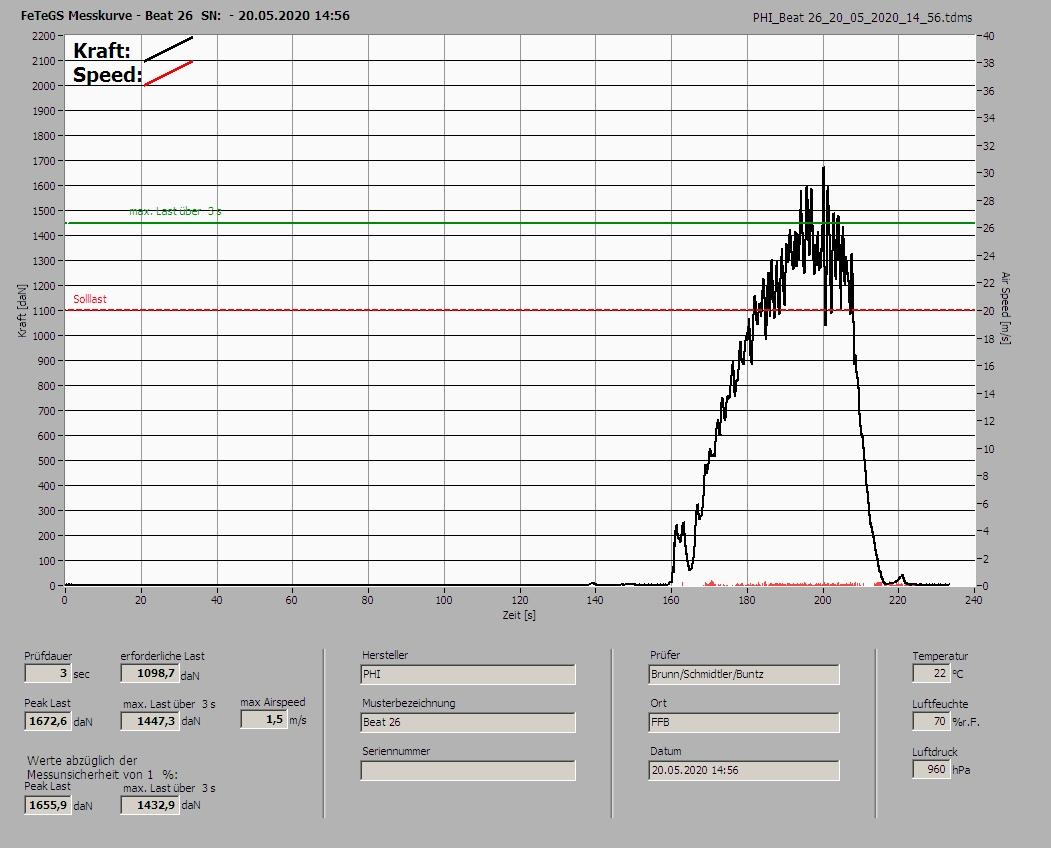Click the max Airspeed field 1,5
The width and height of the screenshot is (1051, 848).
pyautogui.click(x=264, y=719)
